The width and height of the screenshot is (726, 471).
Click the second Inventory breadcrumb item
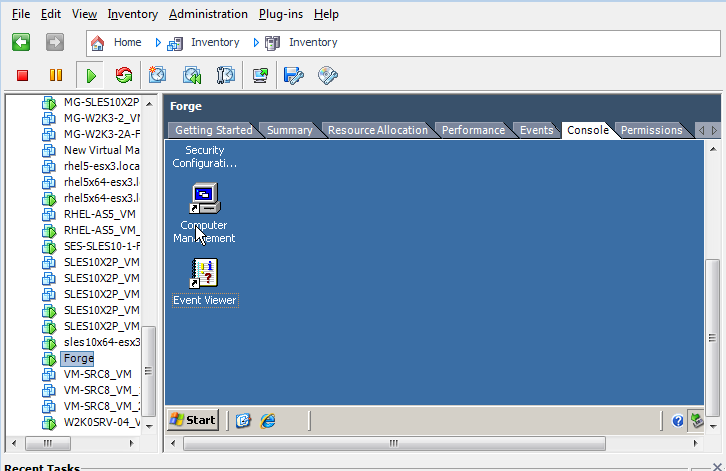(313, 42)
